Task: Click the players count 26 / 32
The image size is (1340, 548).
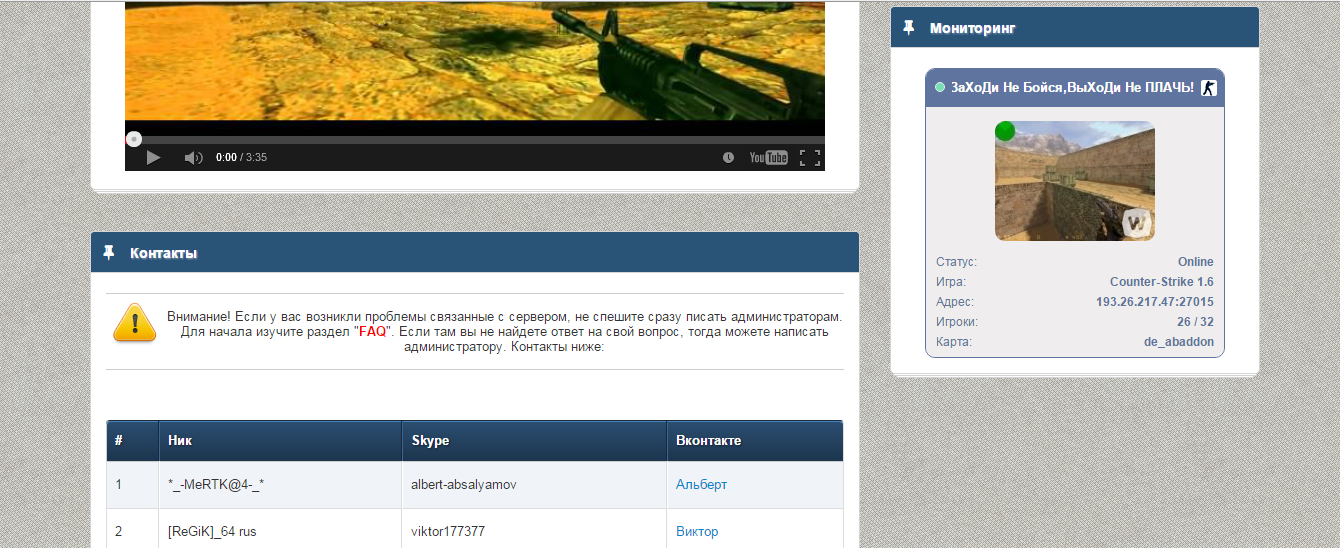Action: point(1196,322)
